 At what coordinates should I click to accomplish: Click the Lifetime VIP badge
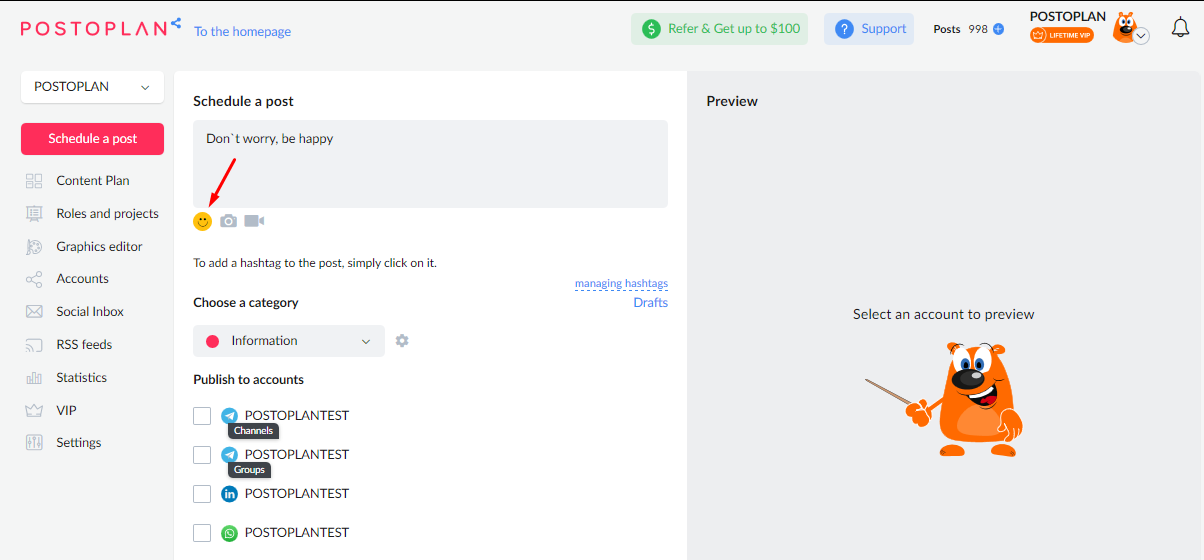1062,35
